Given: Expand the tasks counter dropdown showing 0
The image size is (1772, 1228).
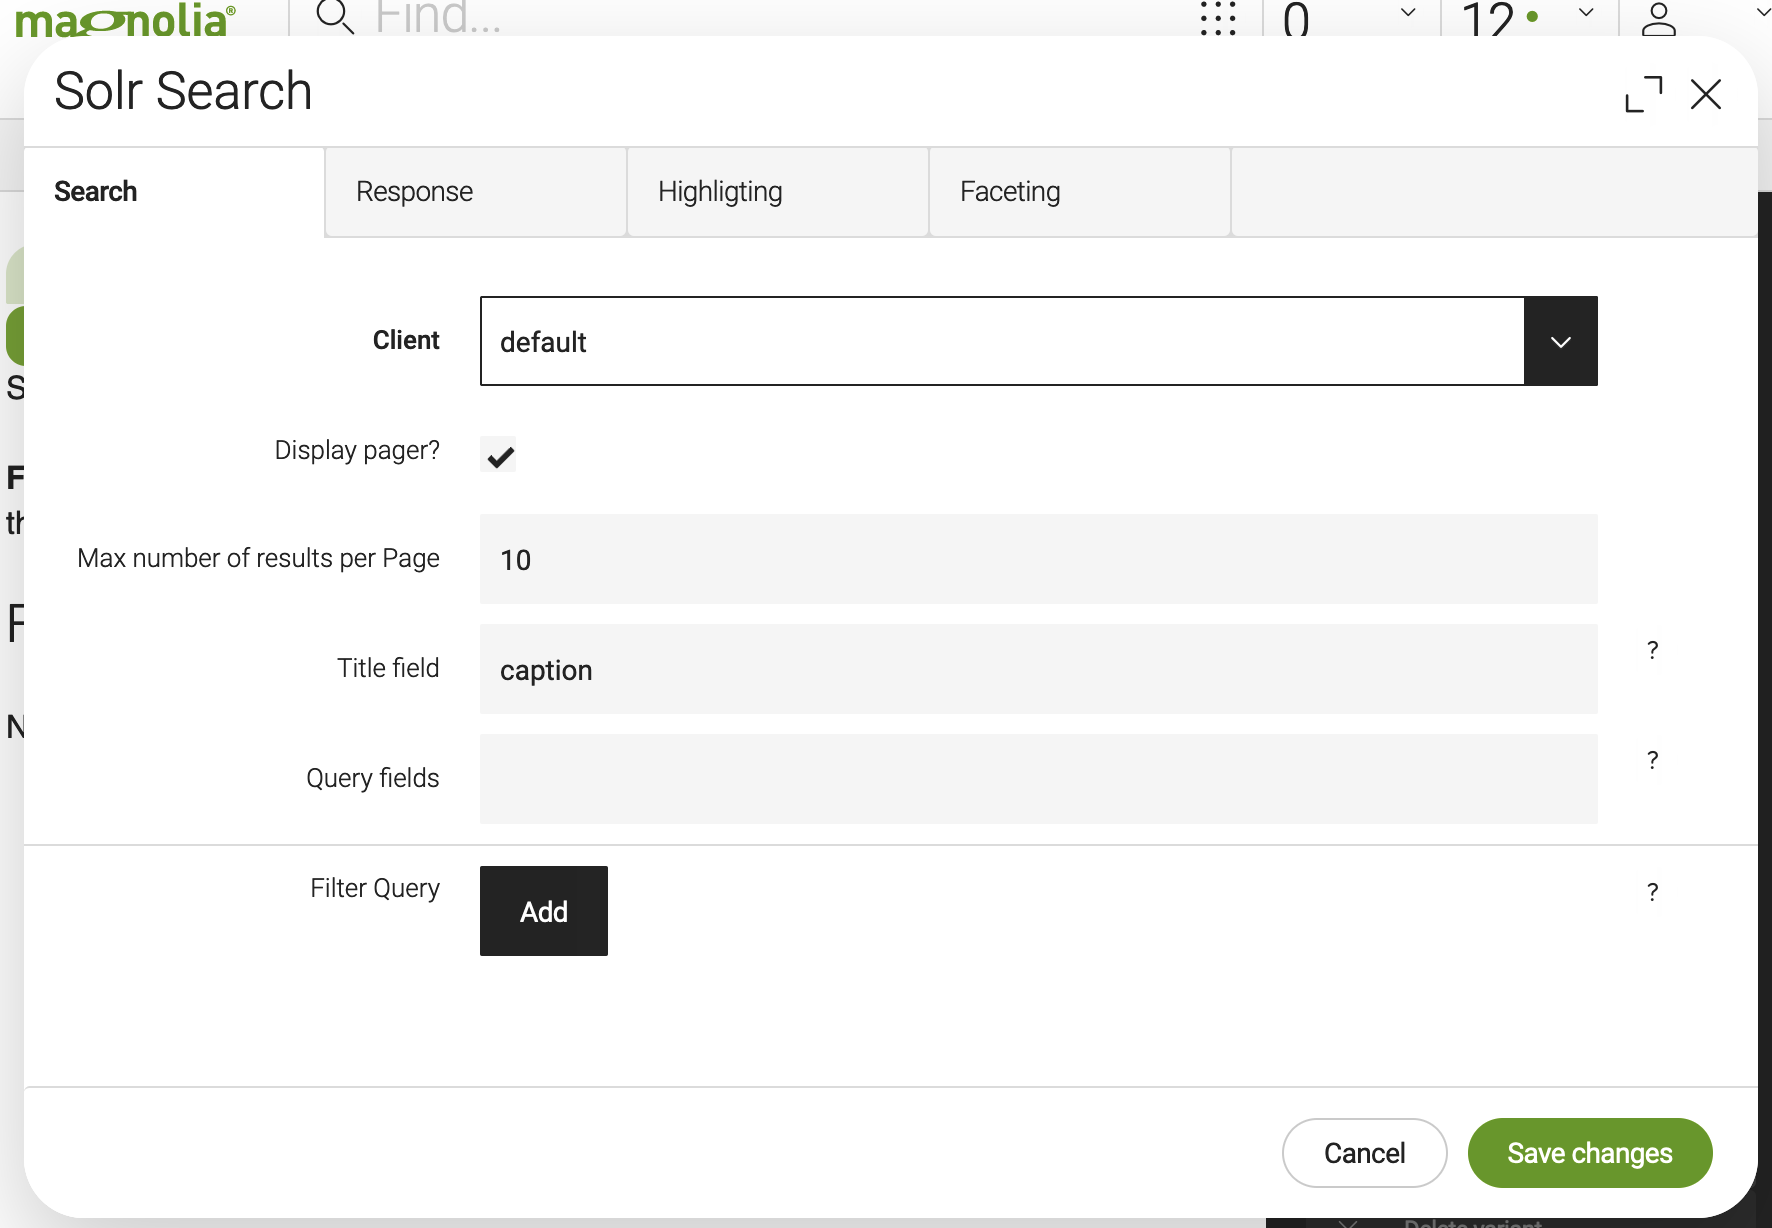Looking at the screenshot, I should click(x=1408, y=13).
